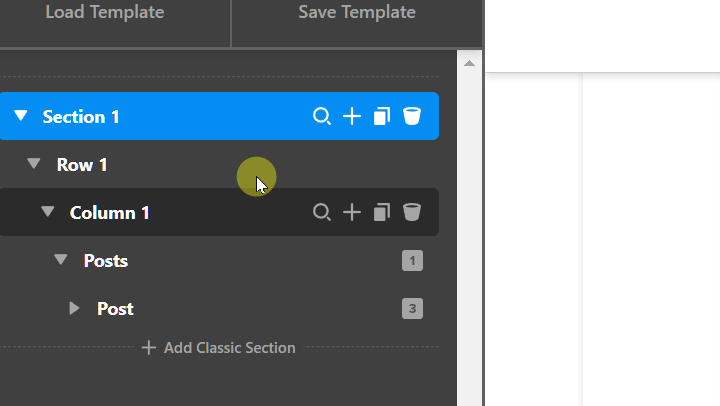Click the Post item count badge 3
720x406 pixels.
pos(412,308)
